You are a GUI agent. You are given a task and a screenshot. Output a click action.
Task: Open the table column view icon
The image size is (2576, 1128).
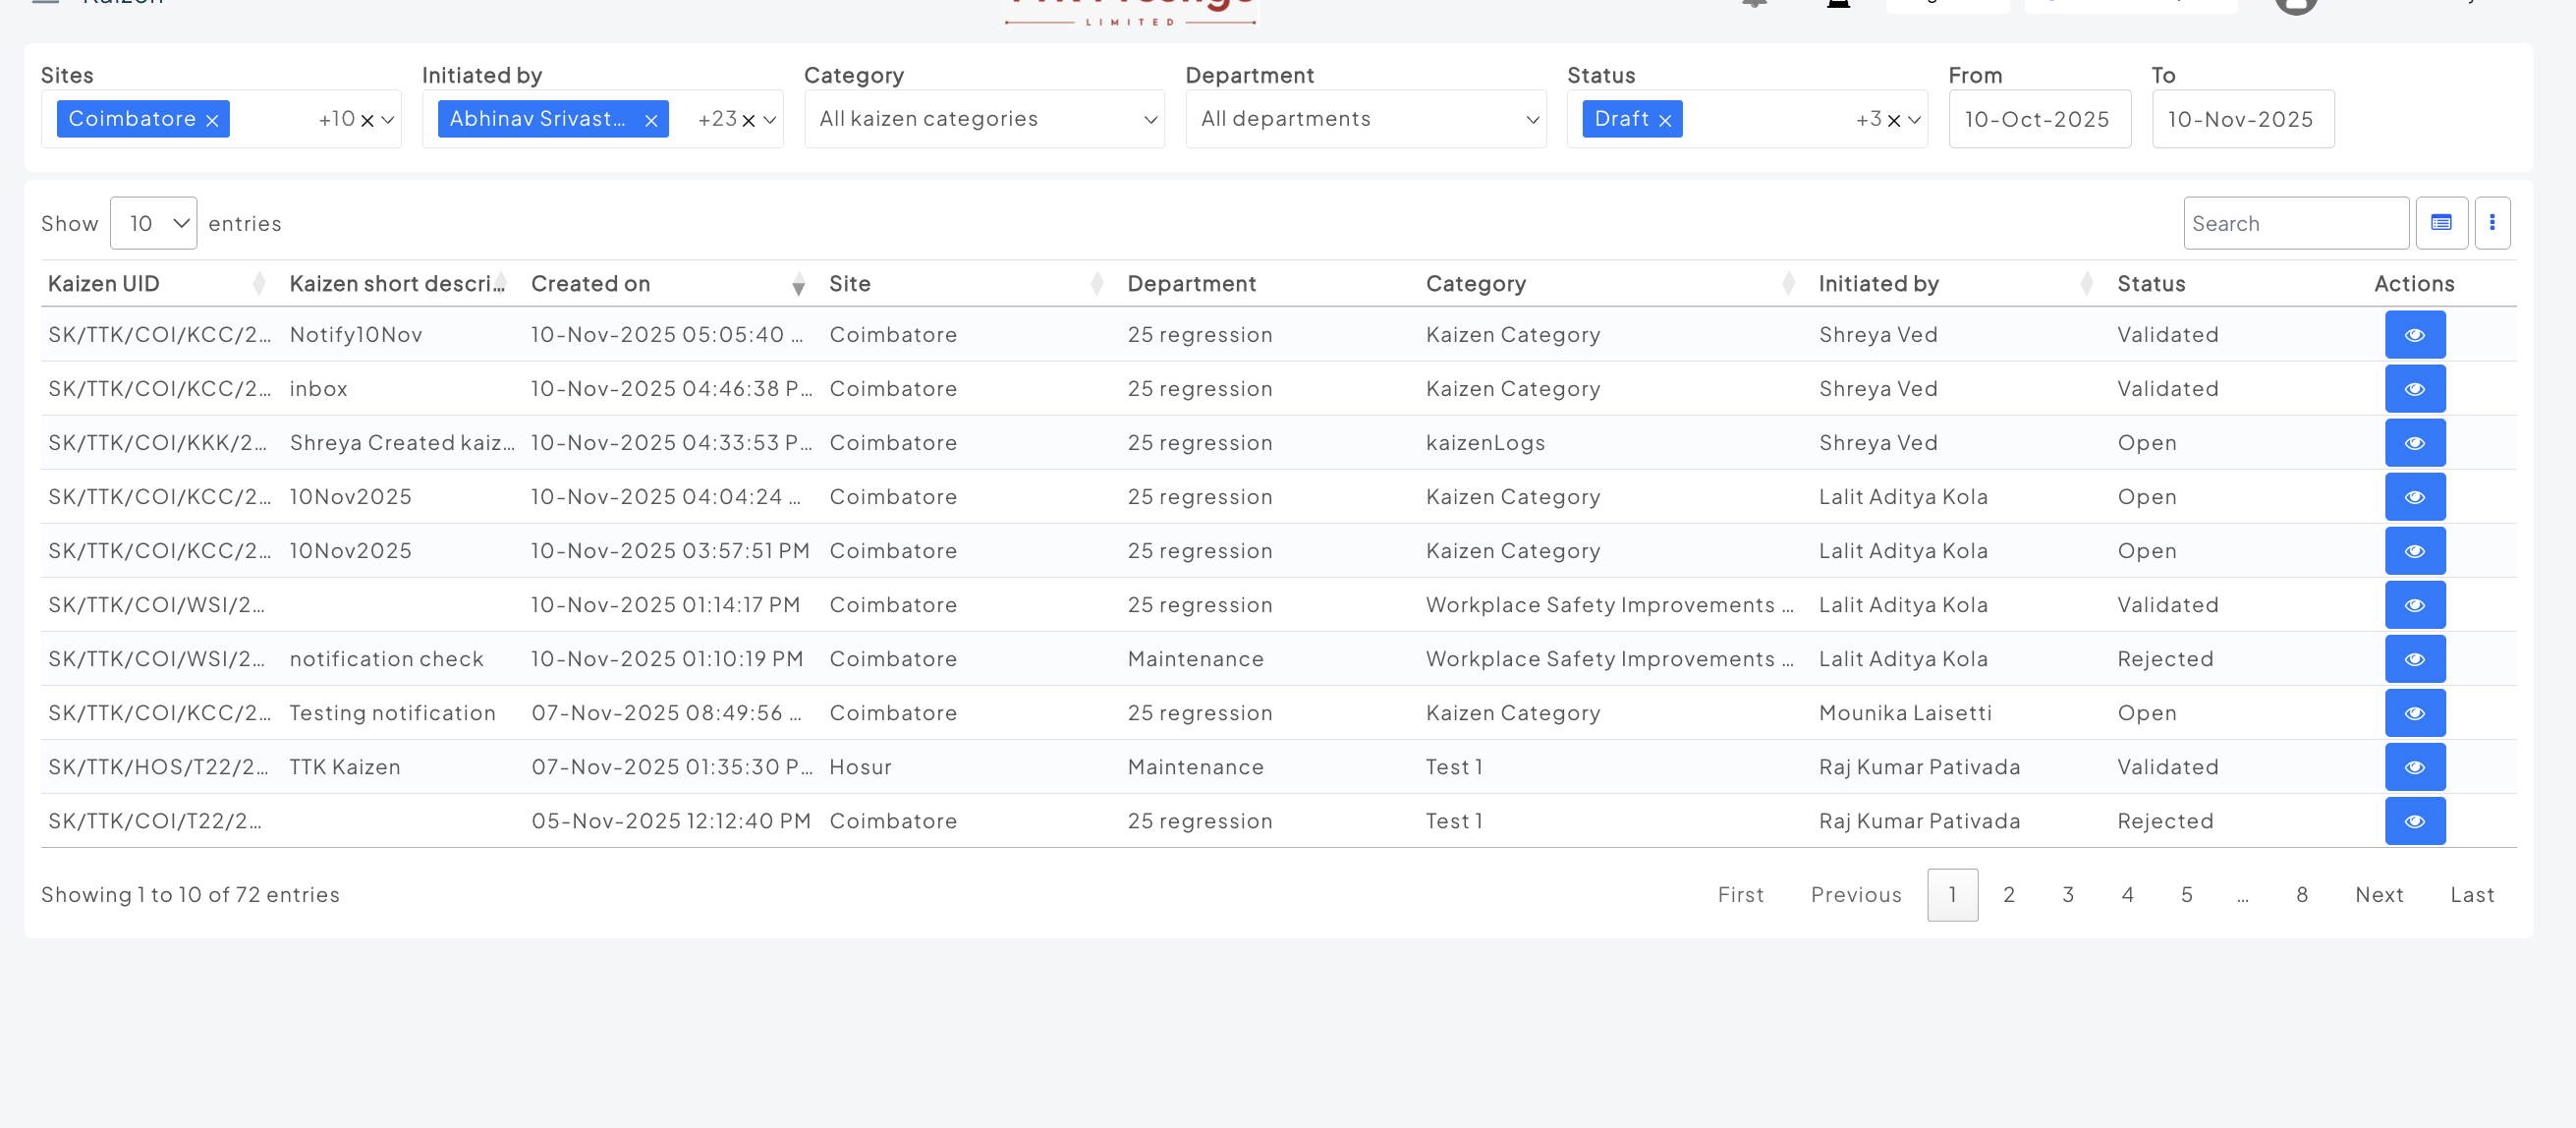tap(2441, 223)
